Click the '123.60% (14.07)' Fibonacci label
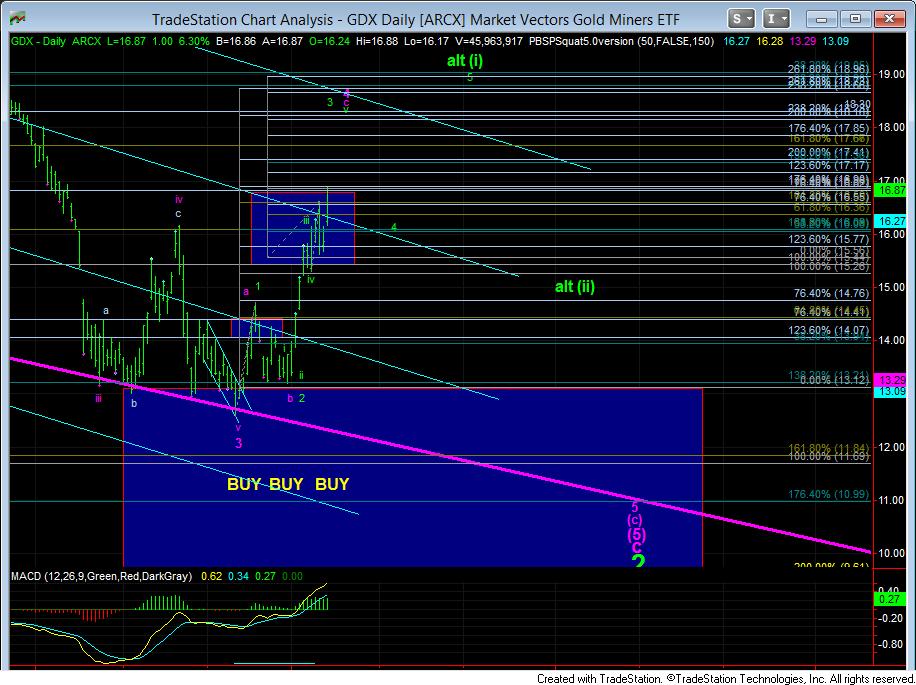The image size is (916, 685). [829, 331]
